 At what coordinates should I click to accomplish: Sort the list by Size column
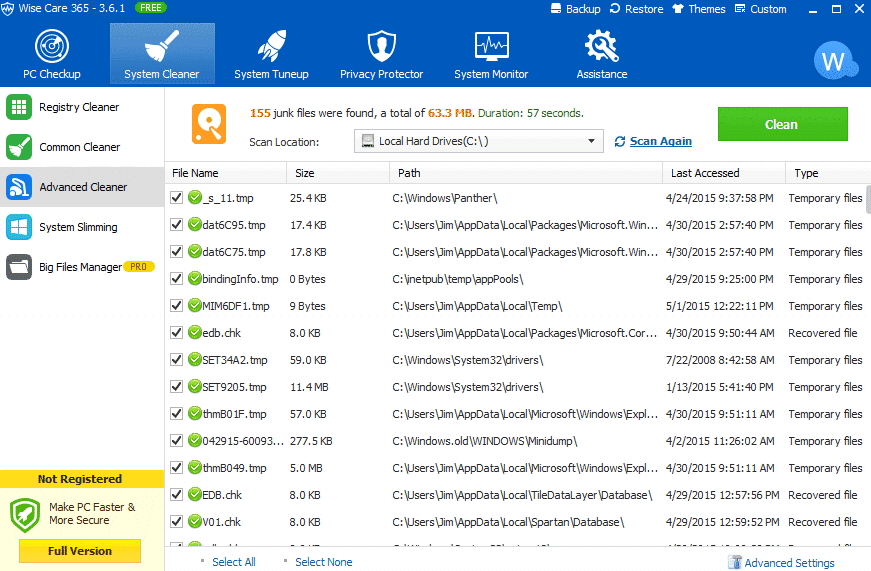pos(338,173)
